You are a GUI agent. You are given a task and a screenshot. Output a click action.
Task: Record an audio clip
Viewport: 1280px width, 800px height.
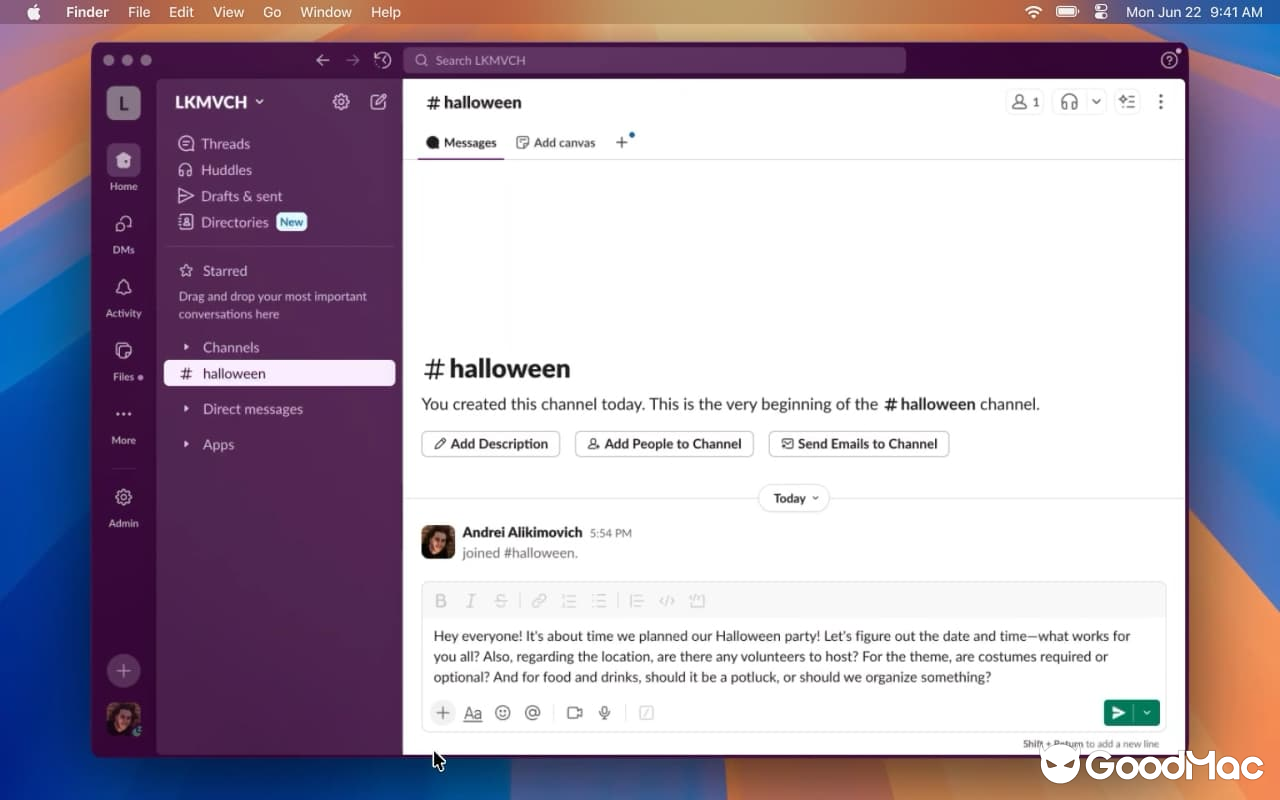tap(605, 713)
